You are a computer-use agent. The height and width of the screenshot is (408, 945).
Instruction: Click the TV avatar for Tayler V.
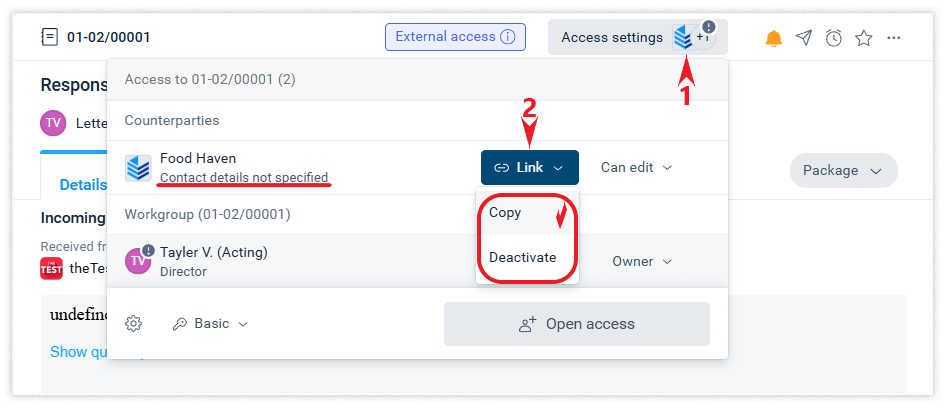point(138,261)
